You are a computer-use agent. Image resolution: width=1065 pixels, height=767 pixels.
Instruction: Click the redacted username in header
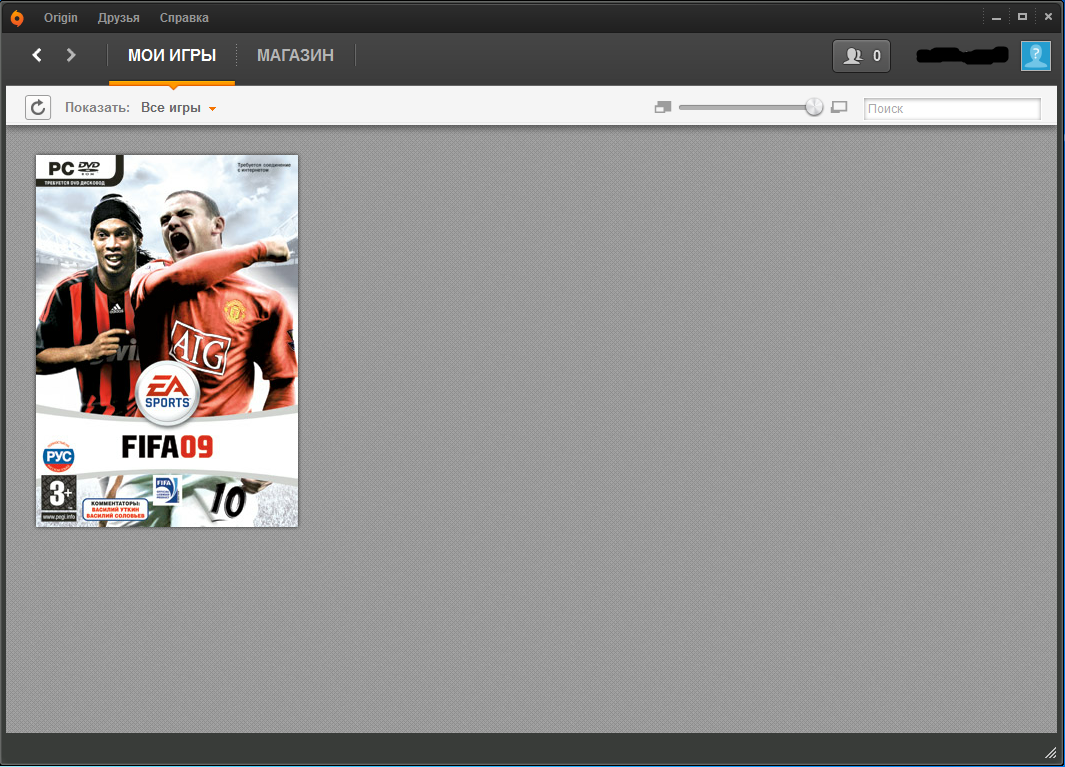962,56
